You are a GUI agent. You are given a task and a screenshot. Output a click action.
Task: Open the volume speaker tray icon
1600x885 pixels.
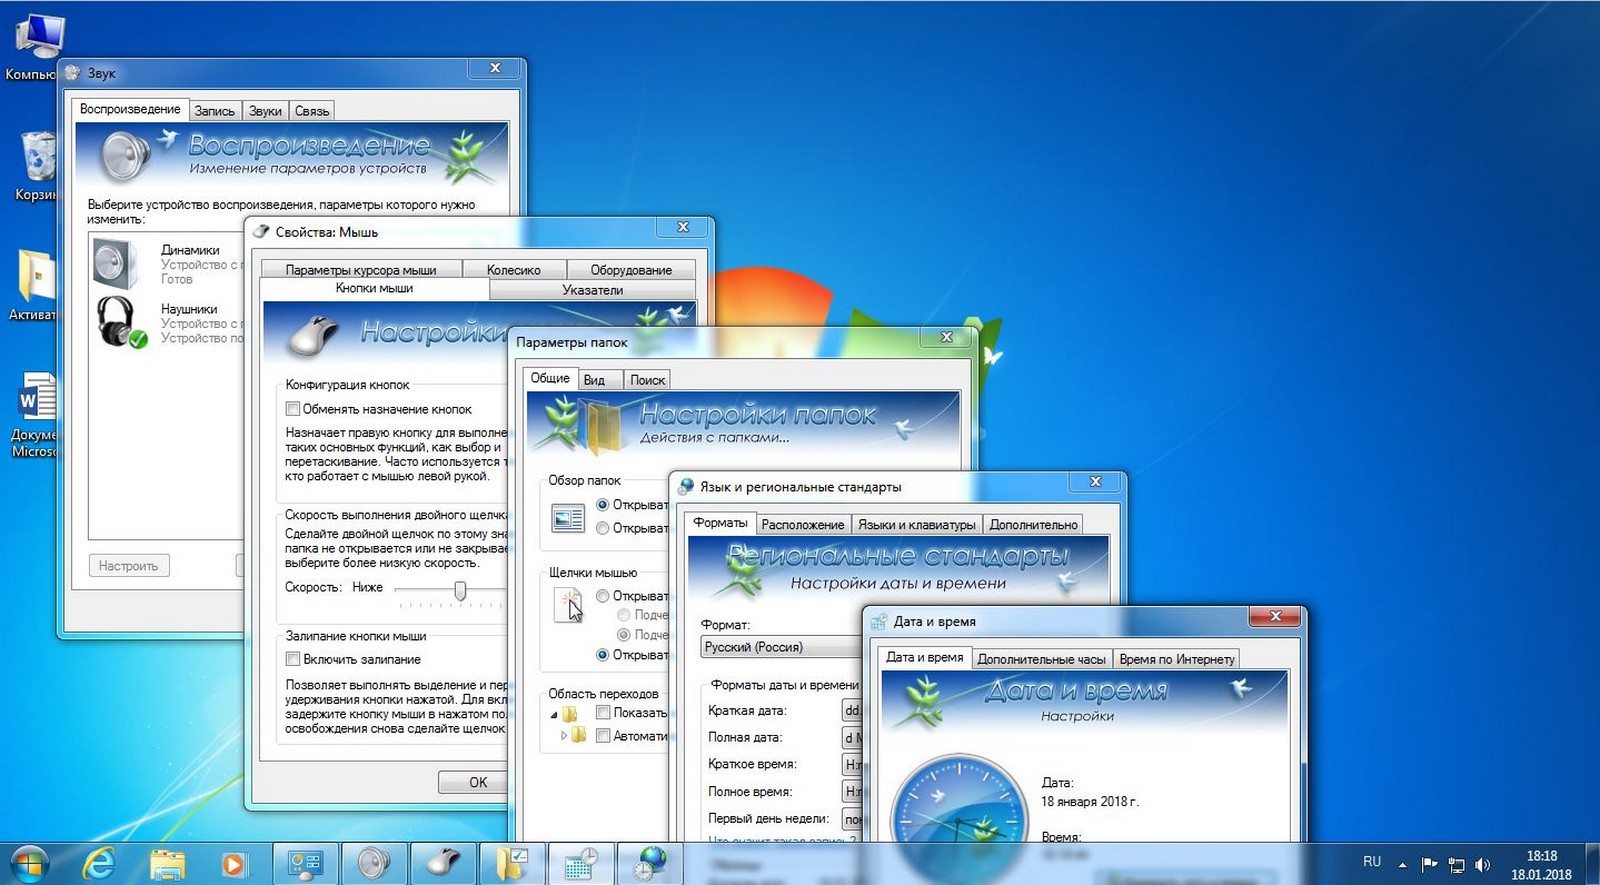tap(1483, 864)
